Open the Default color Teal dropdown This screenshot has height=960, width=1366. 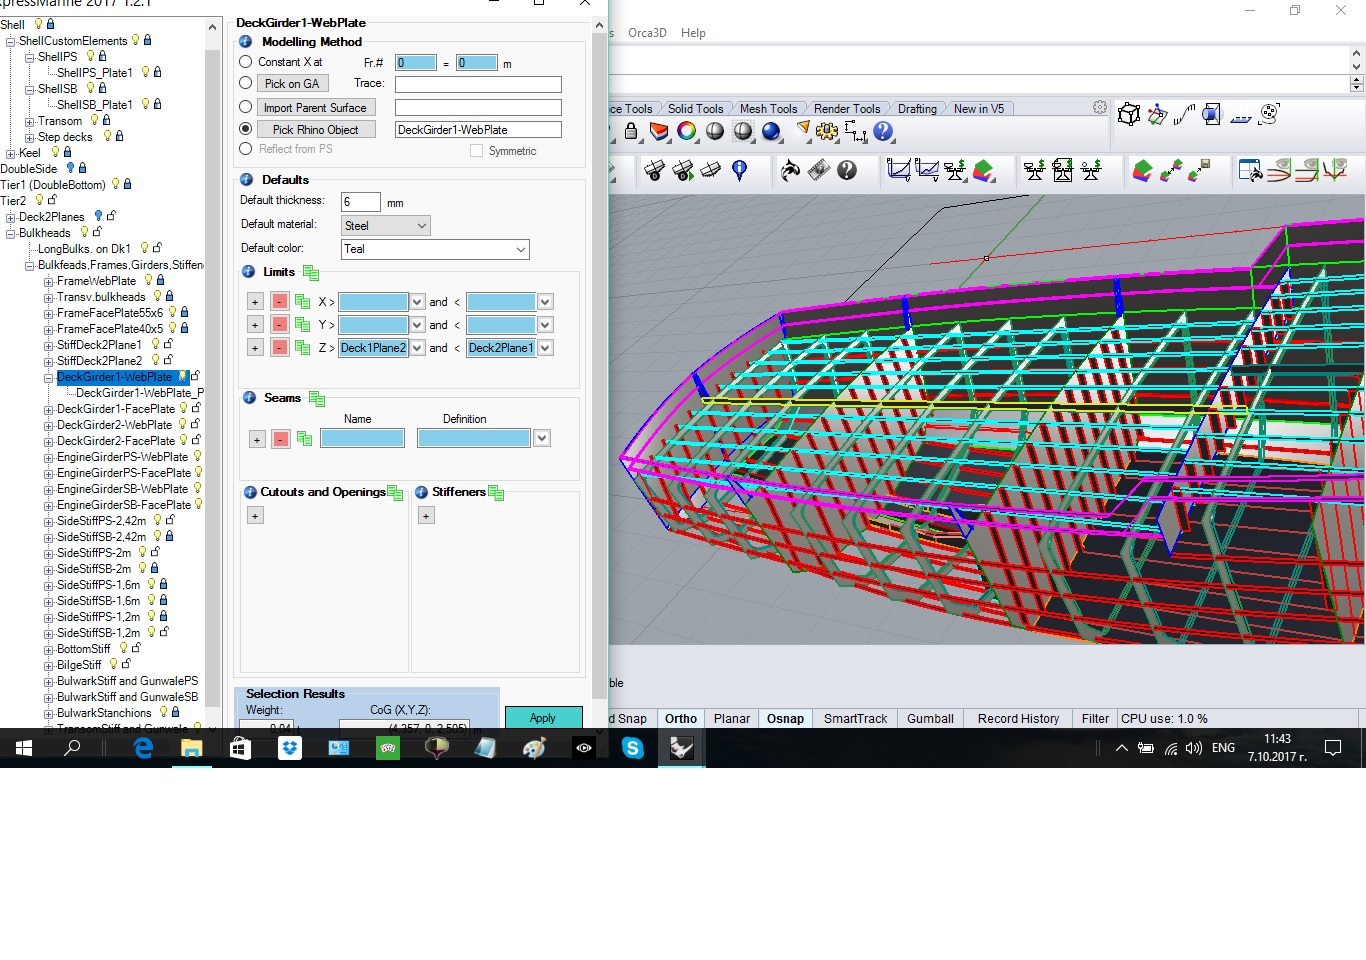pos(435,249)
